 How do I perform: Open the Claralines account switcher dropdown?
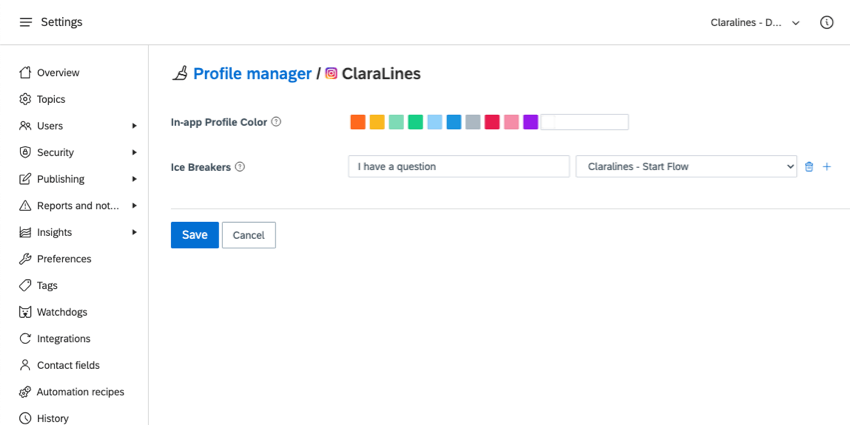tap(755, 23)
